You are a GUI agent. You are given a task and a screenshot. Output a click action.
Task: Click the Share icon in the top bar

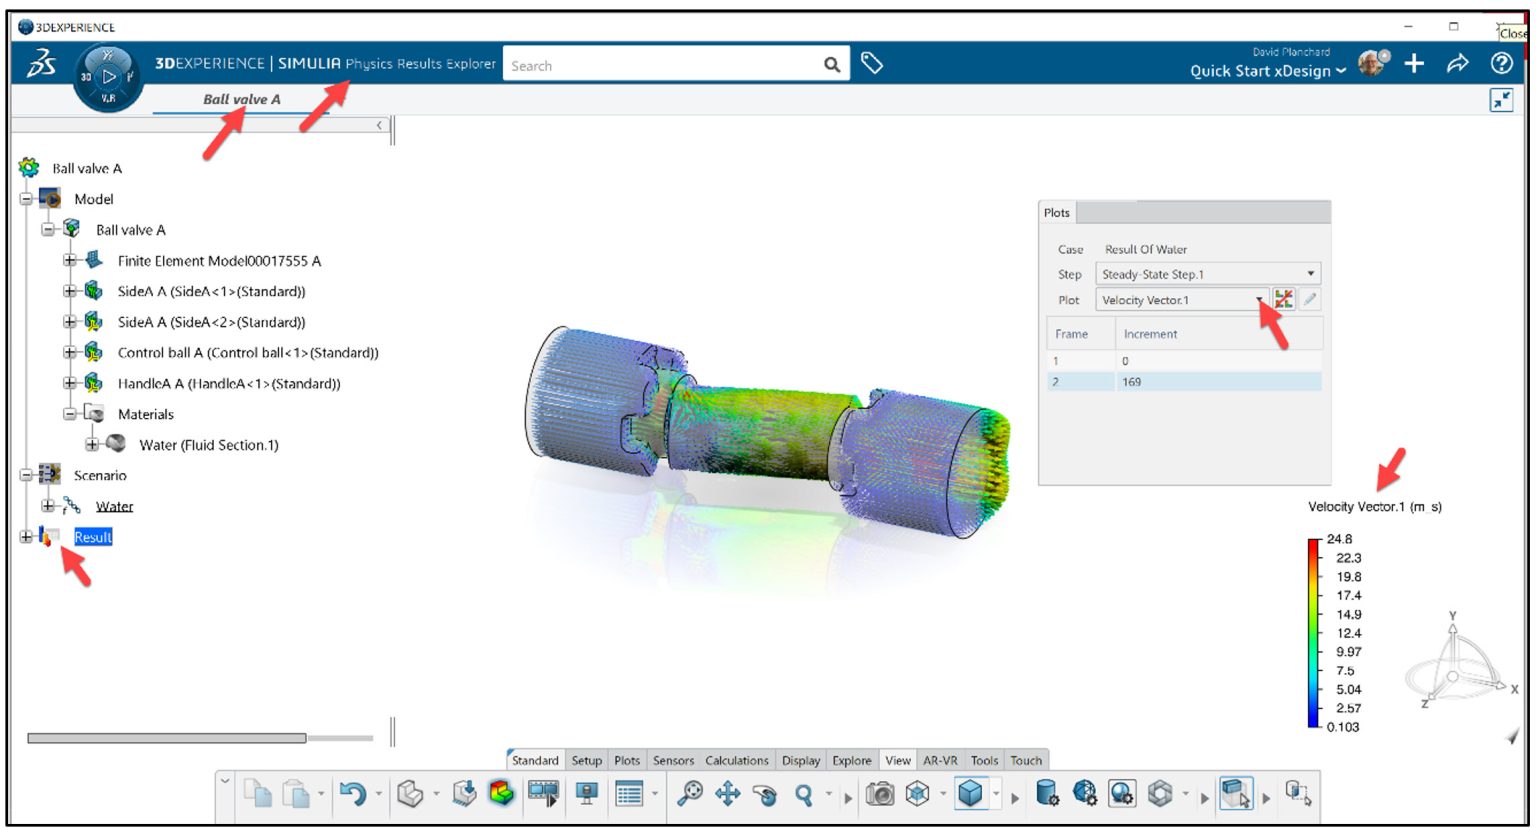click(x=1458, y=63)
